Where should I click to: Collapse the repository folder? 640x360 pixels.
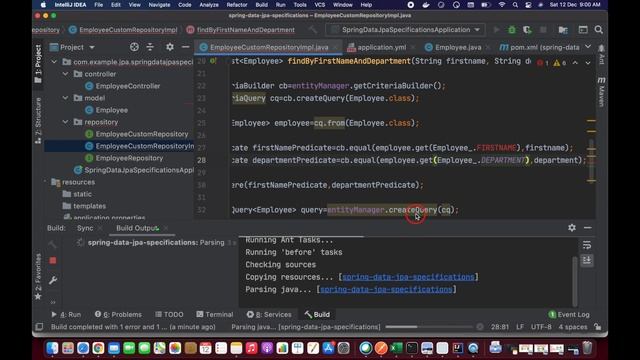[65, 122]
